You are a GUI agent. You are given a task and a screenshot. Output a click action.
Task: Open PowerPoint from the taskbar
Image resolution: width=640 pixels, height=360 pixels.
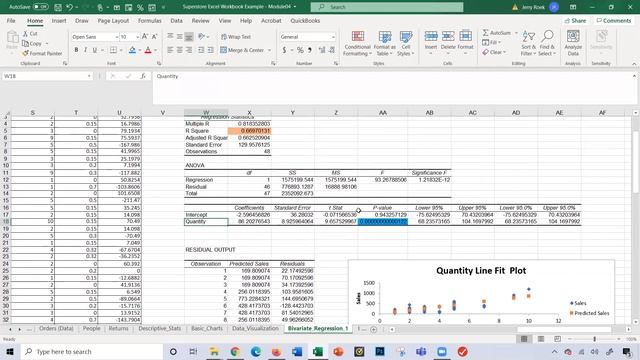coord(338,351)
